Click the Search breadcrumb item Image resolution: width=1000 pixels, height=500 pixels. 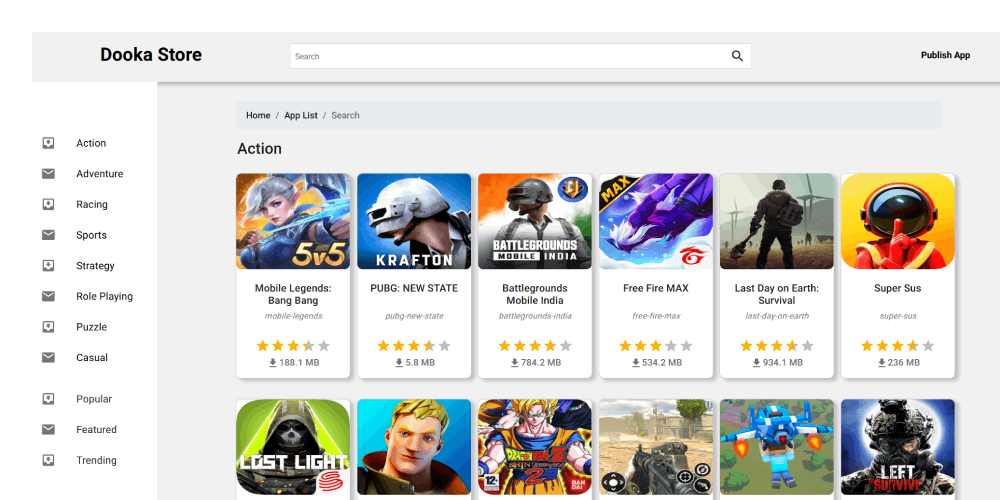click(x=345, y=115)
